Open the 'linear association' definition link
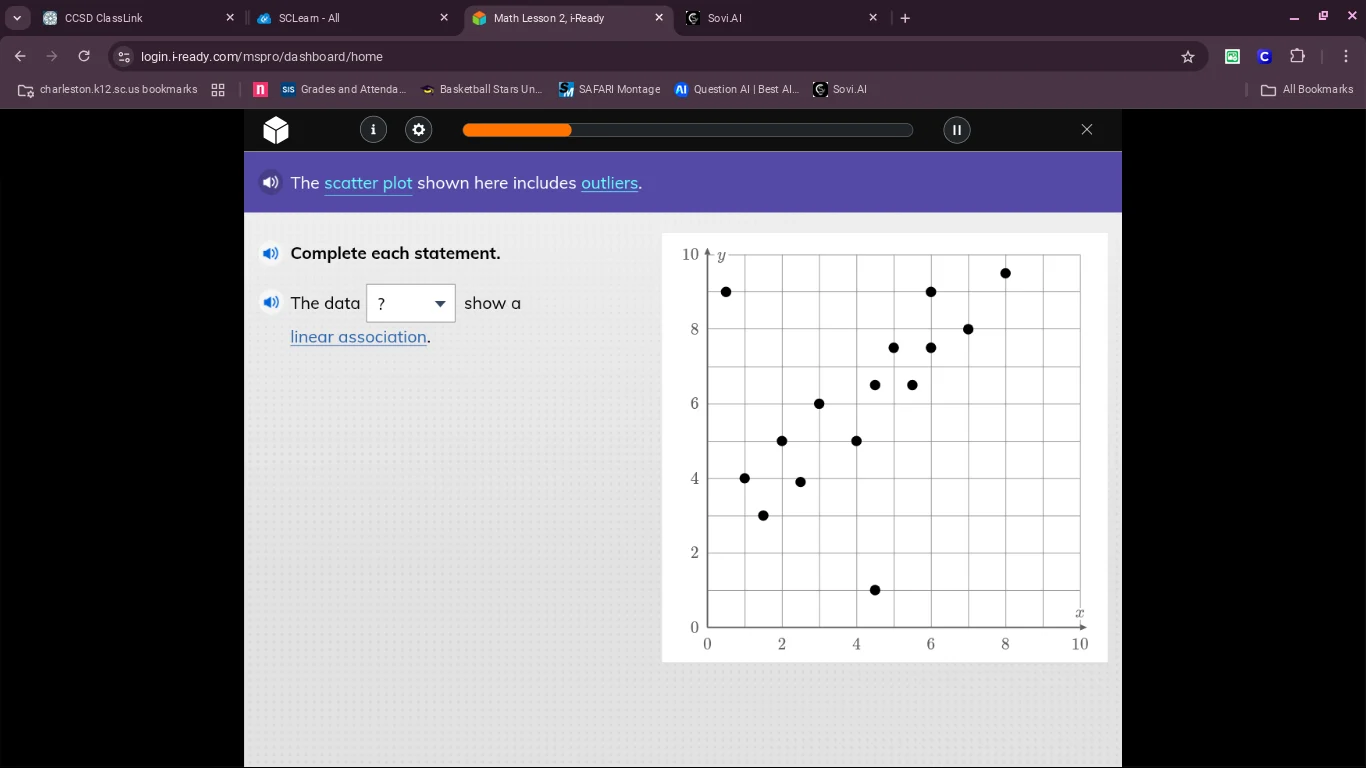Viewport: 1366px width, 768px height. [x=358, y=337]
